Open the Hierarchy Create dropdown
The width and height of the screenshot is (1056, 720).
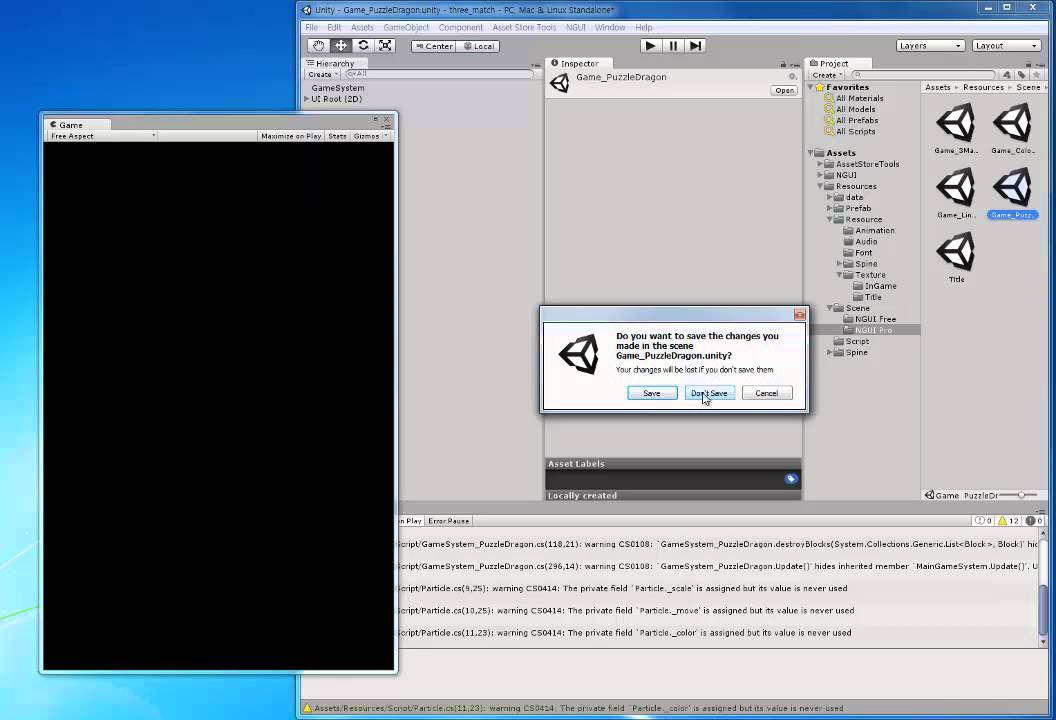click(323, 75)
